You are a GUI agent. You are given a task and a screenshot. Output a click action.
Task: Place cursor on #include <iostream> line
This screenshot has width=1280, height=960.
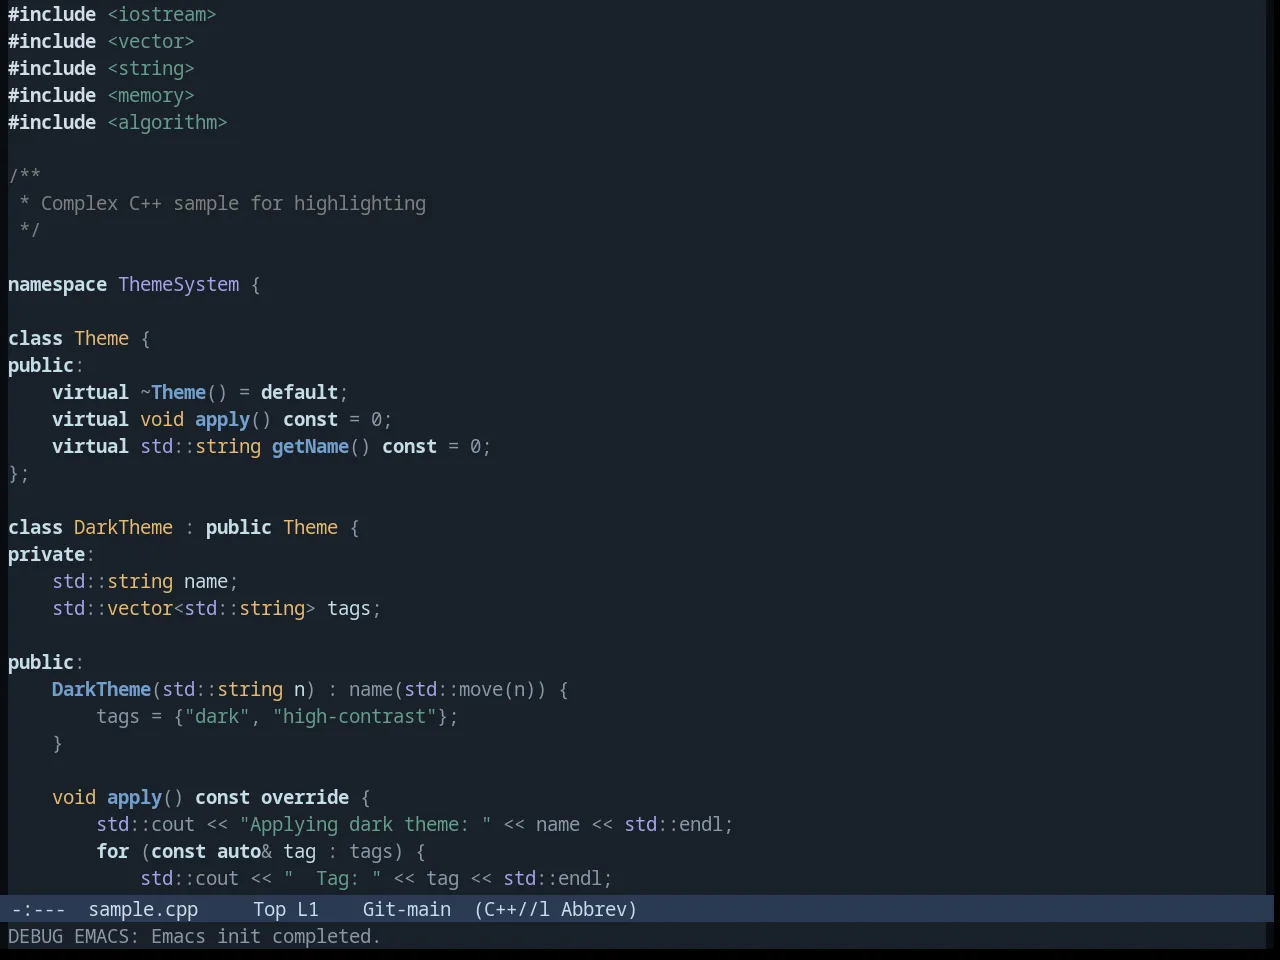112,14
